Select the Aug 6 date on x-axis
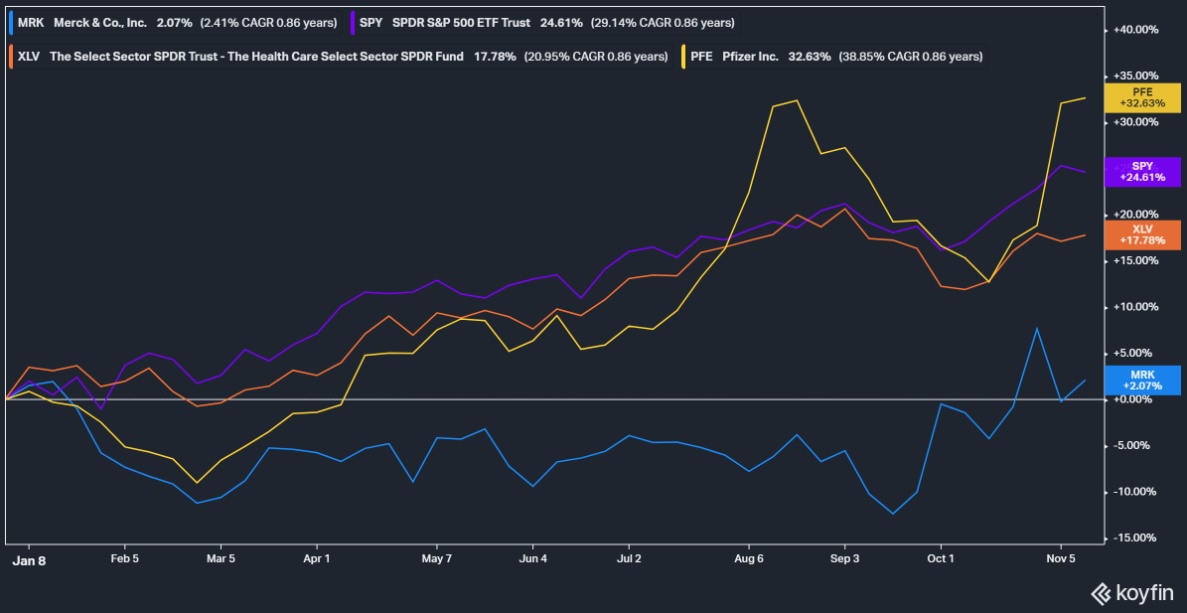The width and height of the screenshot is (1187, 613). click(749, 559)
